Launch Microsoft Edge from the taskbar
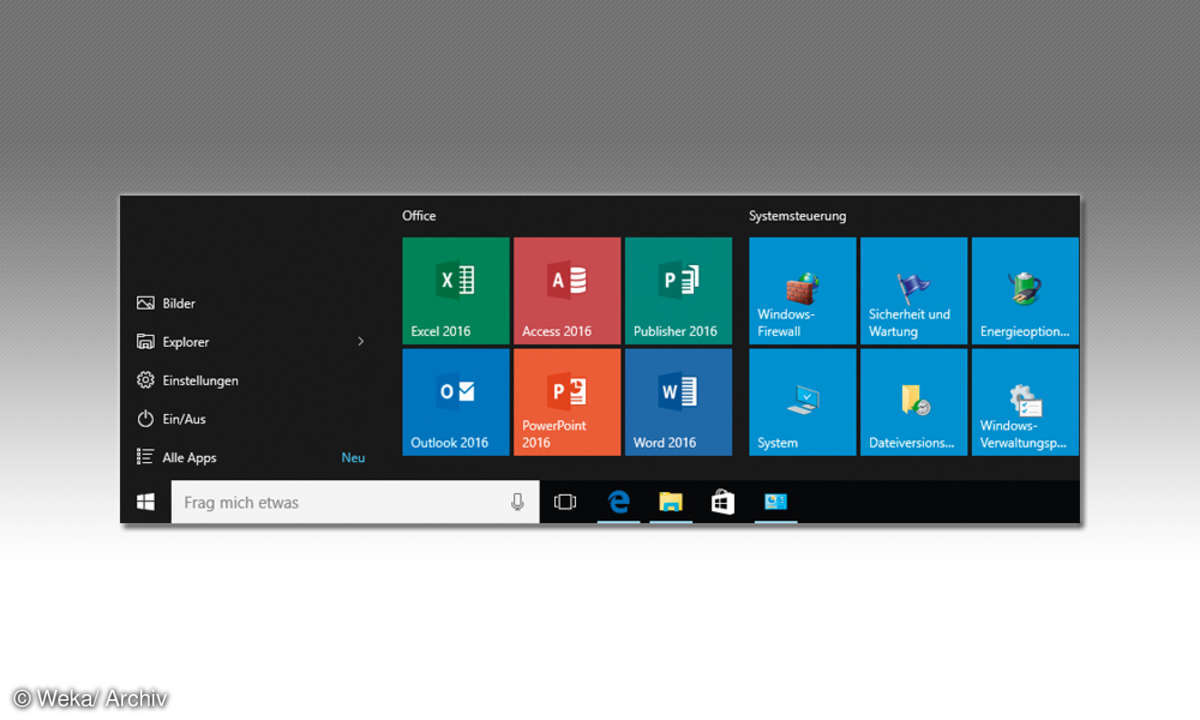The height and width of the screenshot is (720, 1200). (x=619, y=502)
